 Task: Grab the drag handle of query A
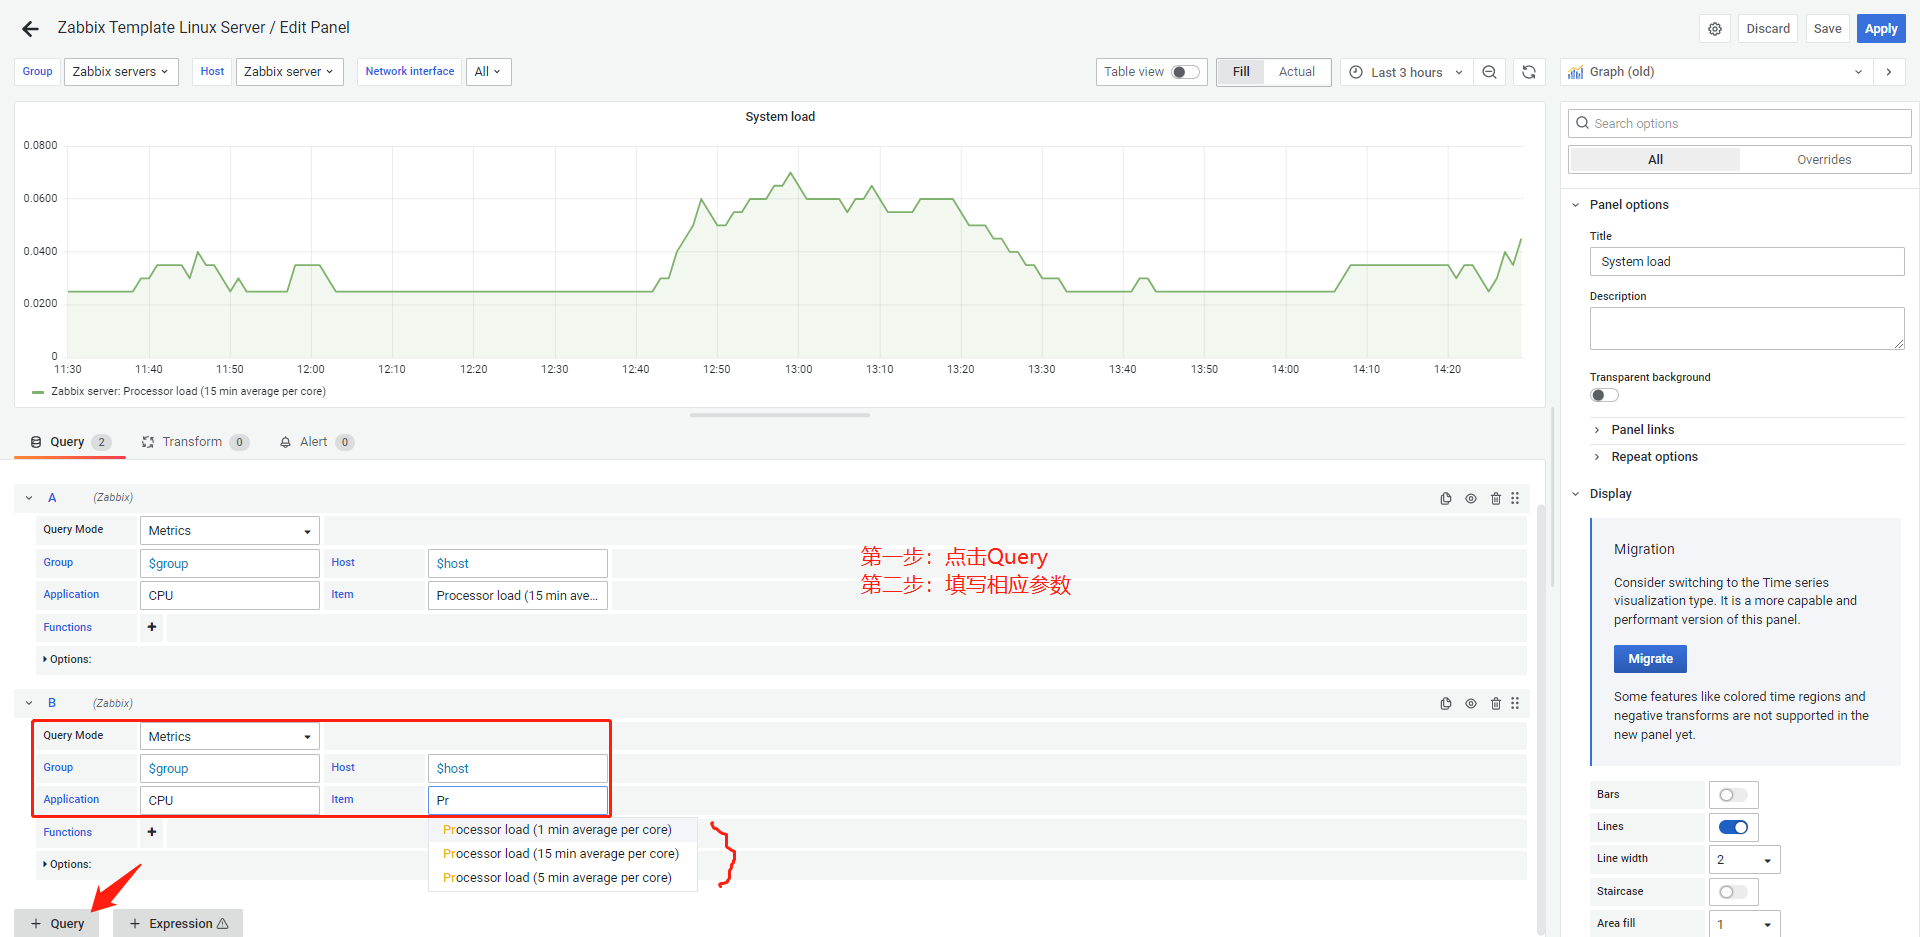(1516, 498)
